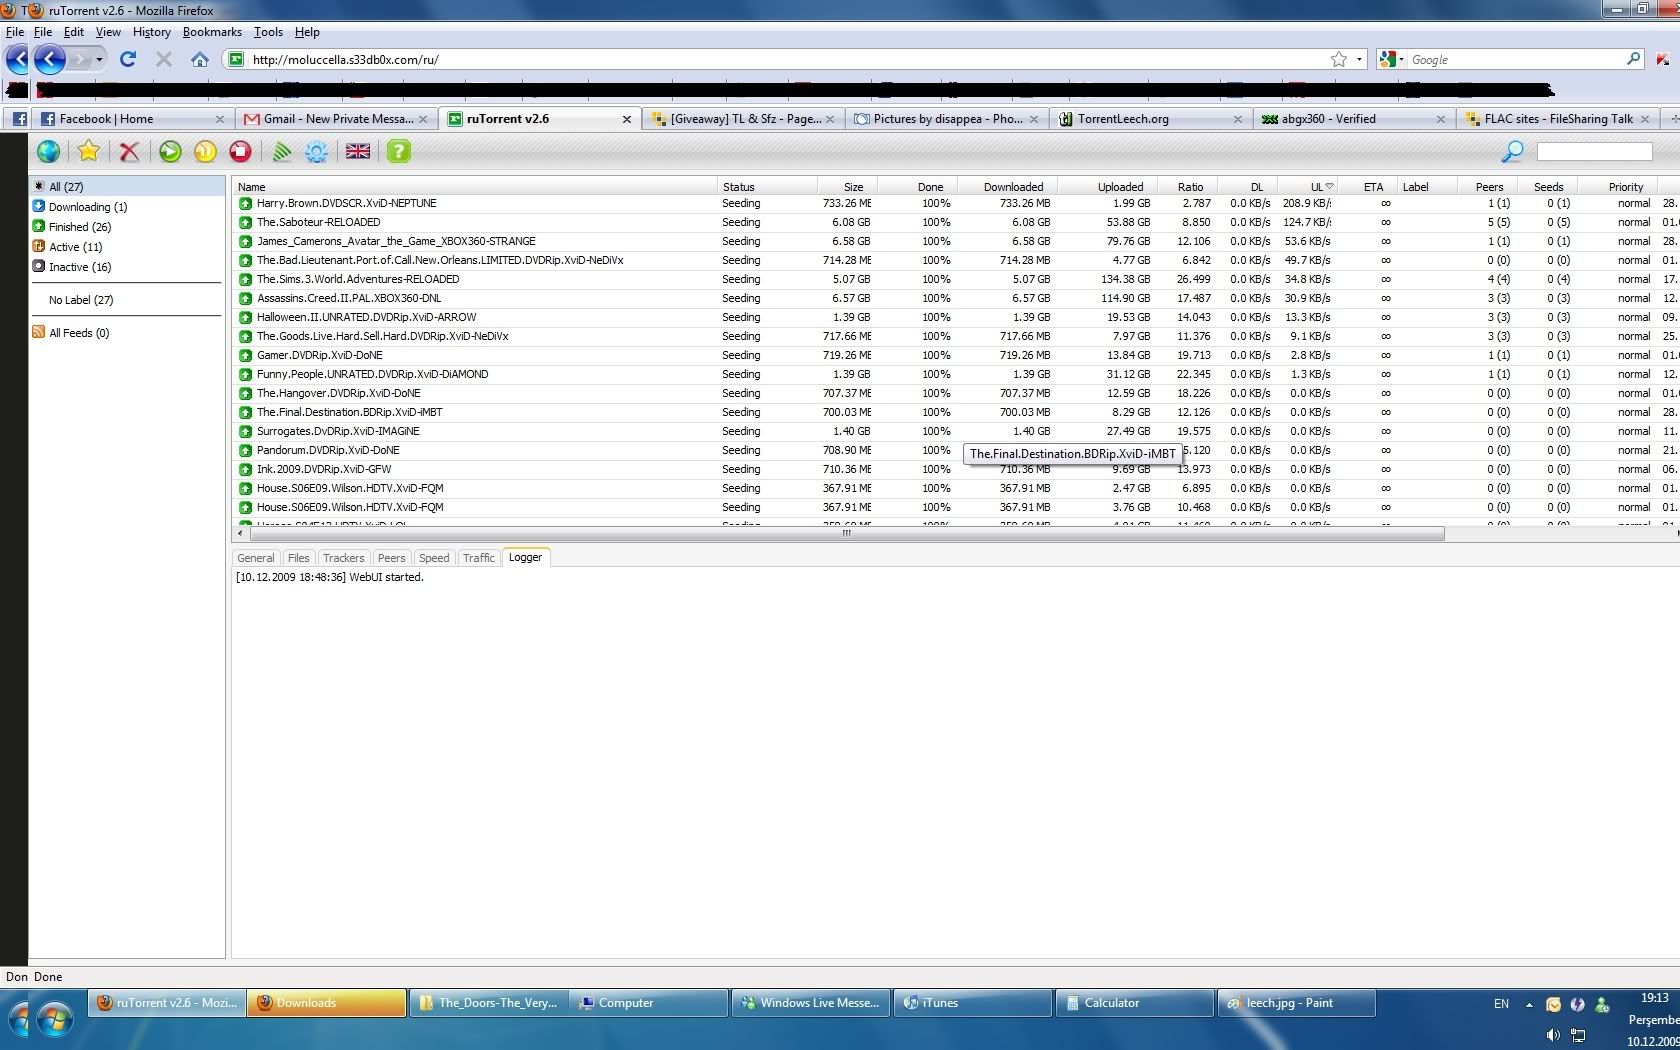Reload the page with Firefox refresh icon
The image size is (1680, 1050).
128,59
